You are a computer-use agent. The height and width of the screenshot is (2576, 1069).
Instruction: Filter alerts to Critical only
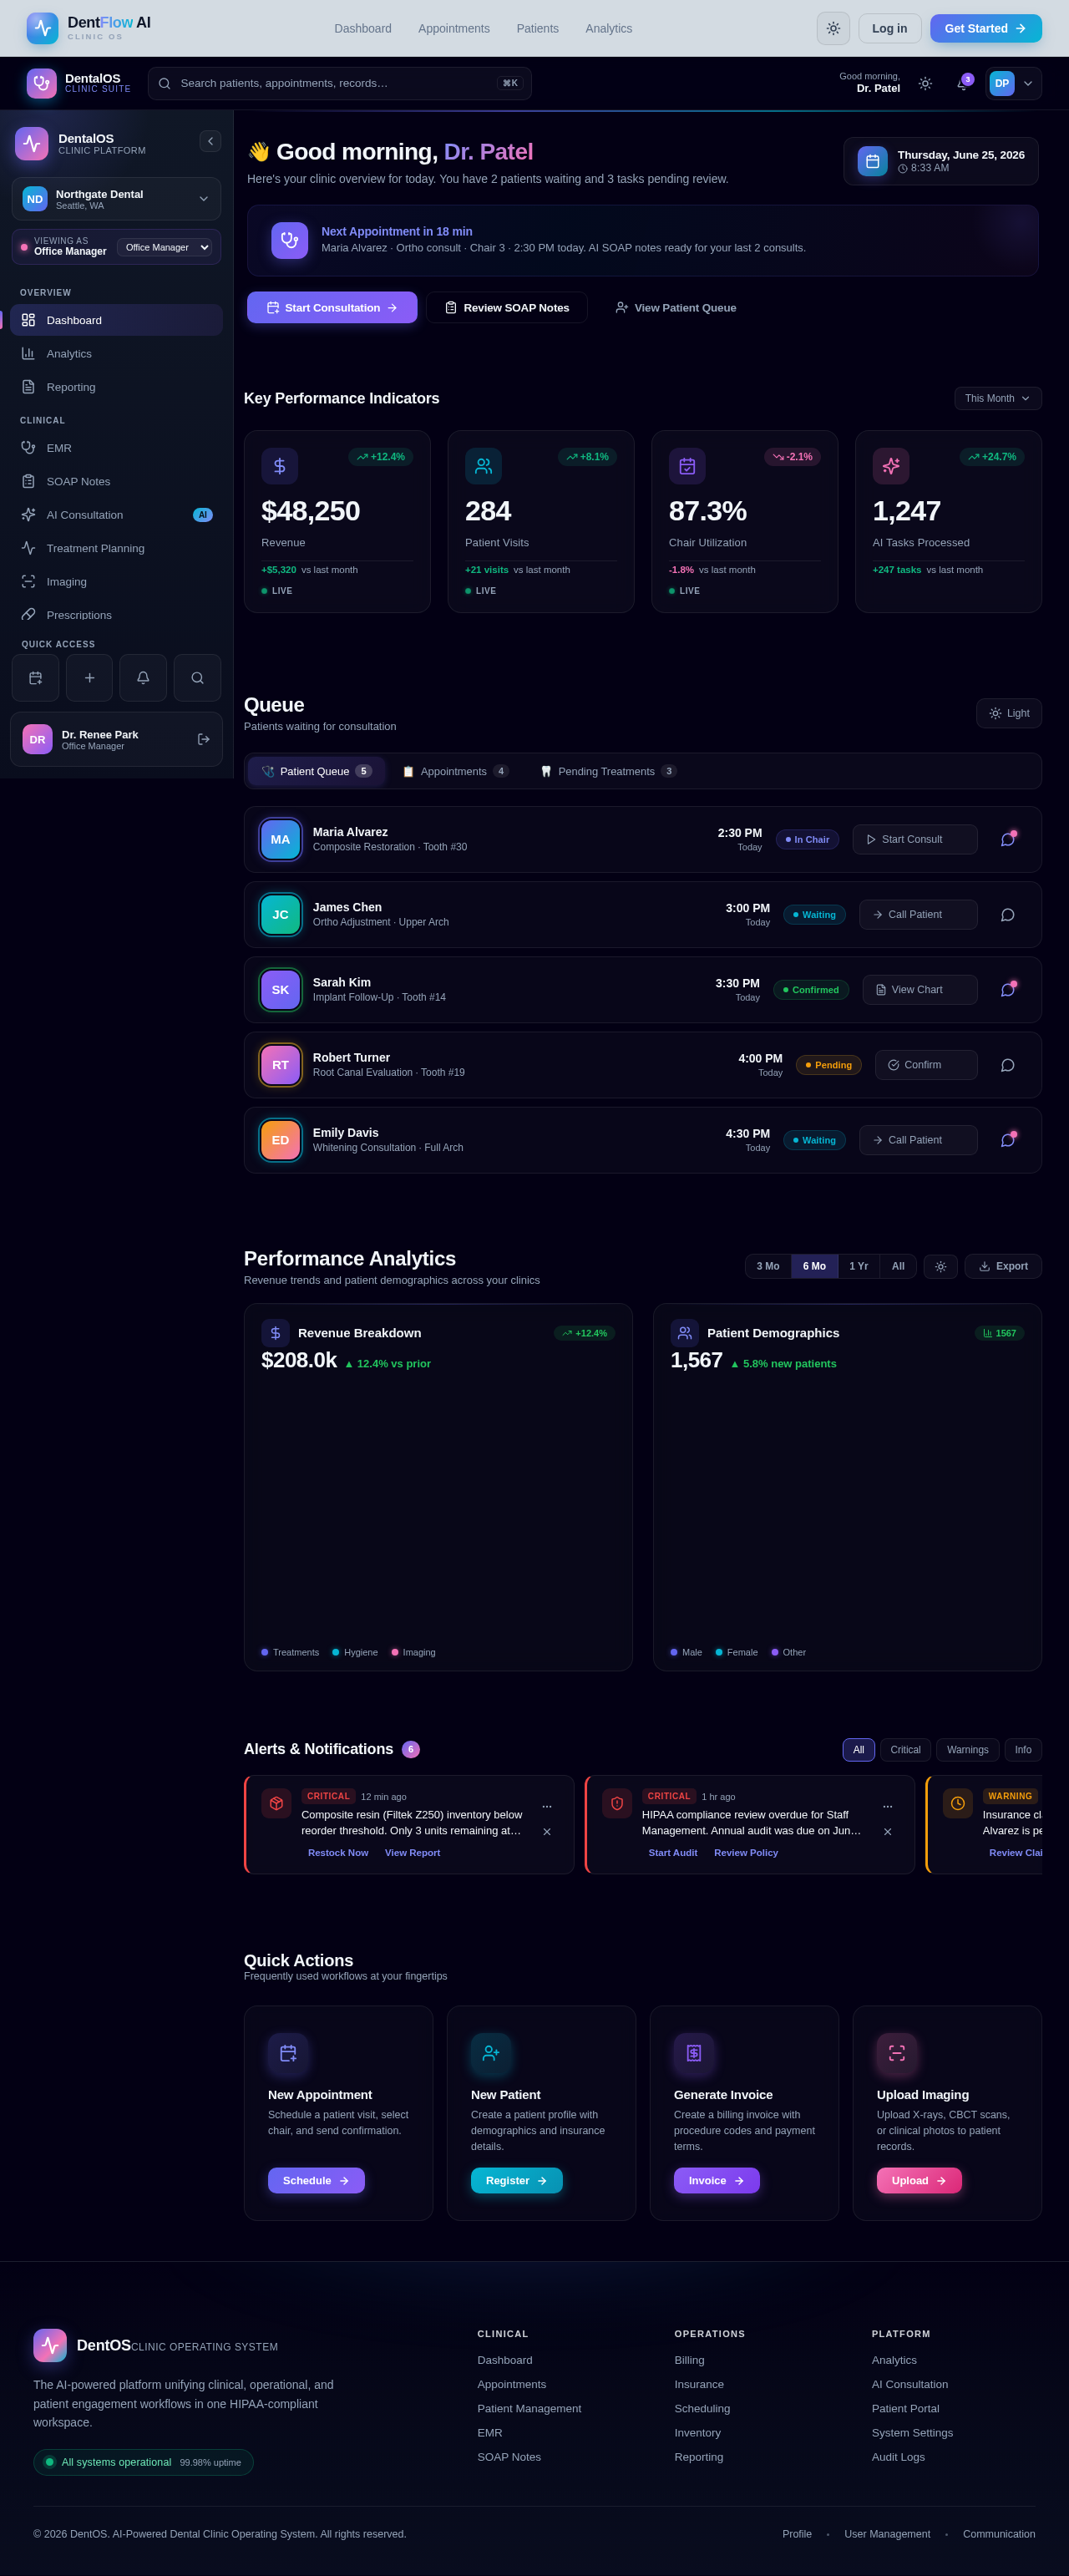click(905, 1750)
